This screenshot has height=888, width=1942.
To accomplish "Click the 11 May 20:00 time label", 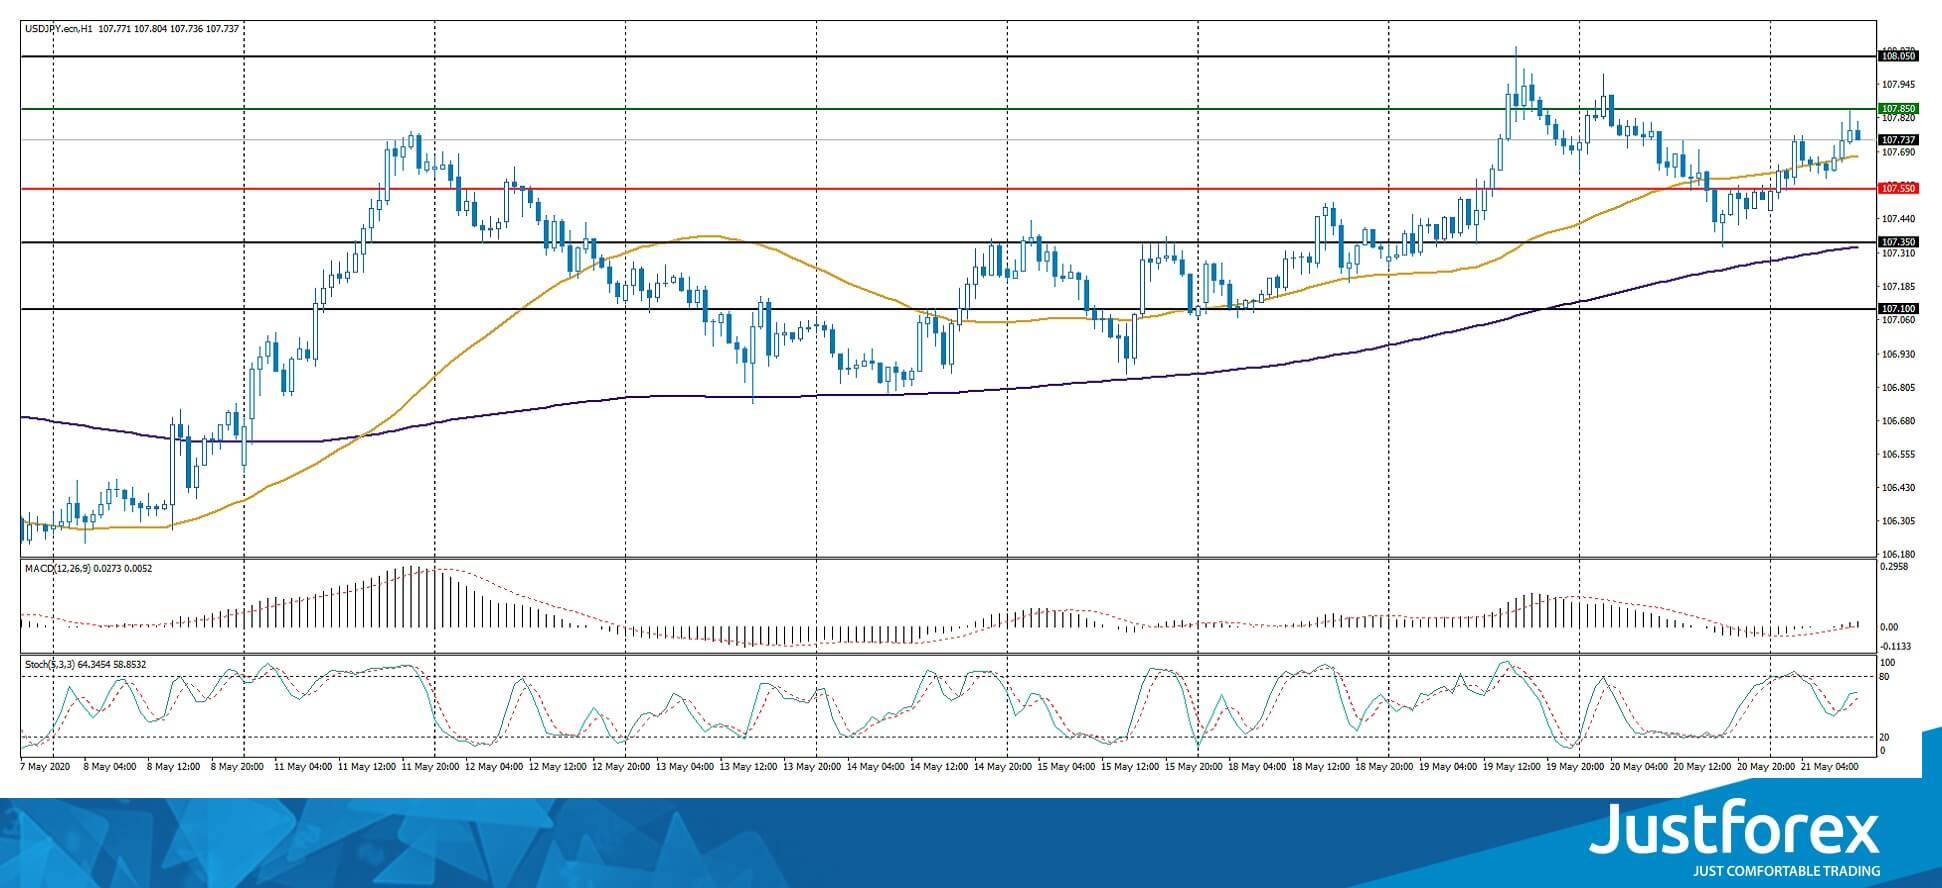I will 431,767.
